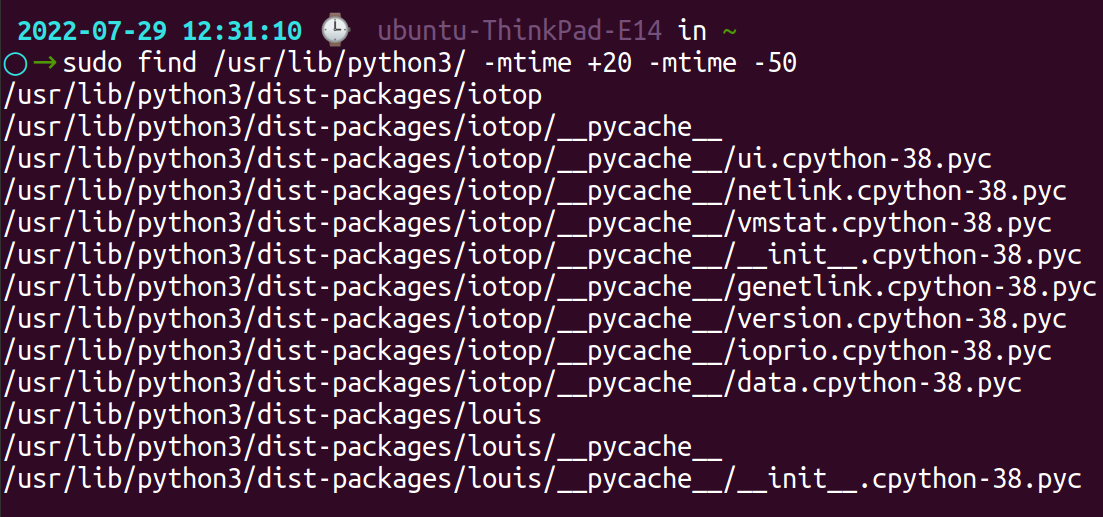Select the genetlink.cpython-38.pyc file path
1103x517 pixels.
tap(550, 287)
